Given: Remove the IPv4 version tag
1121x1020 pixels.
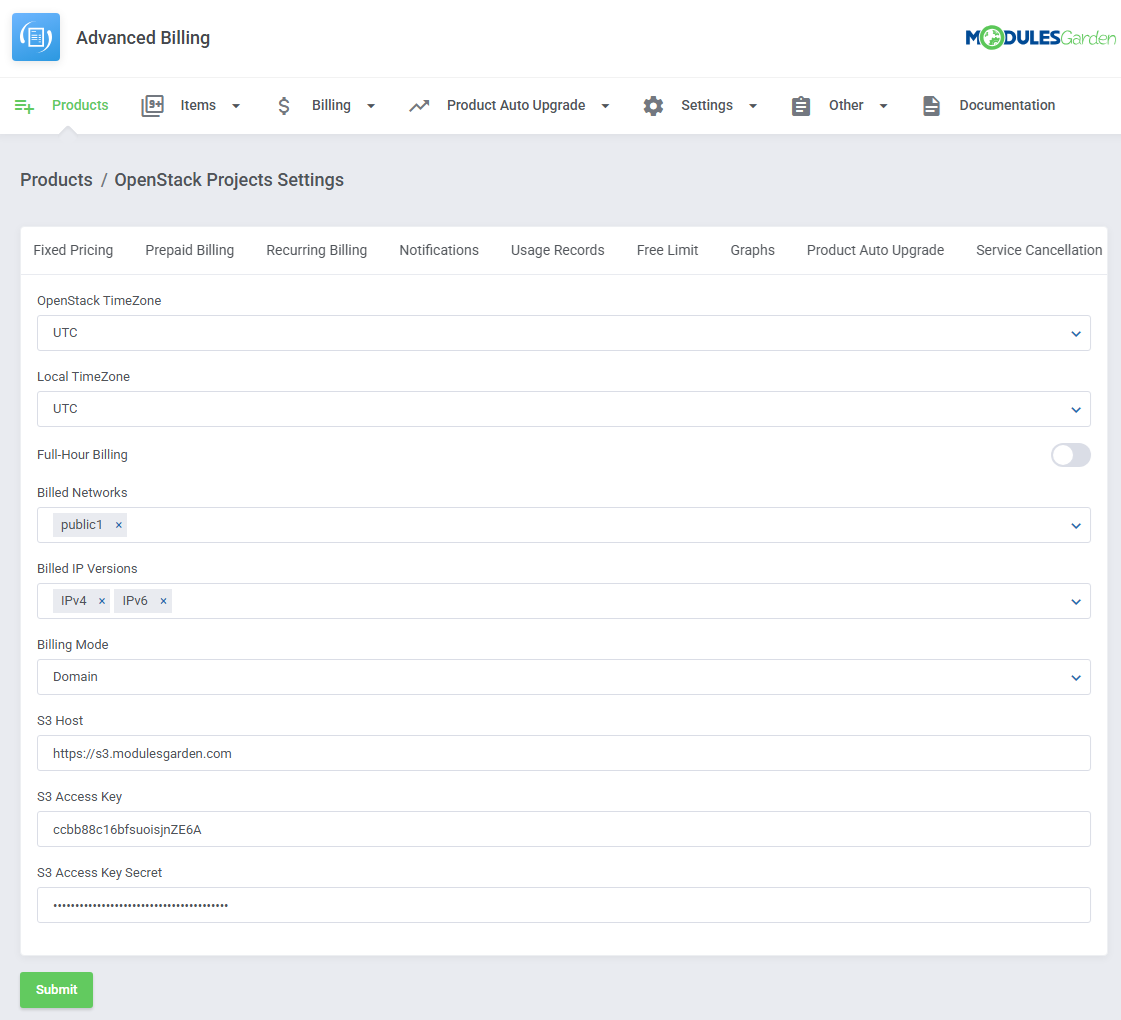Looking at the screenshot, I should (x=102, y=601).
